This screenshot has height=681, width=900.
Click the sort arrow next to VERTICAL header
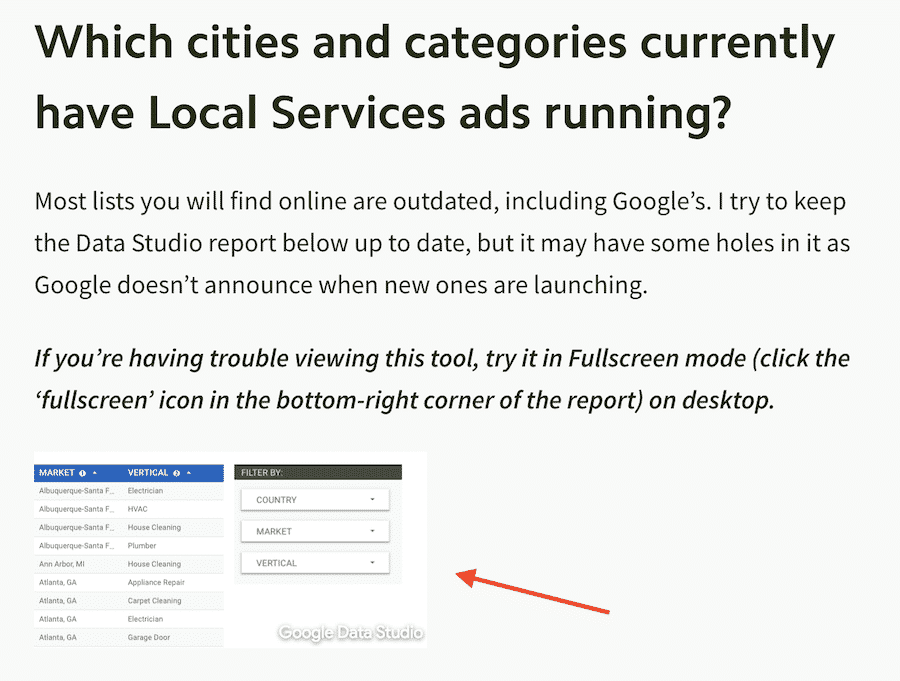189,473
